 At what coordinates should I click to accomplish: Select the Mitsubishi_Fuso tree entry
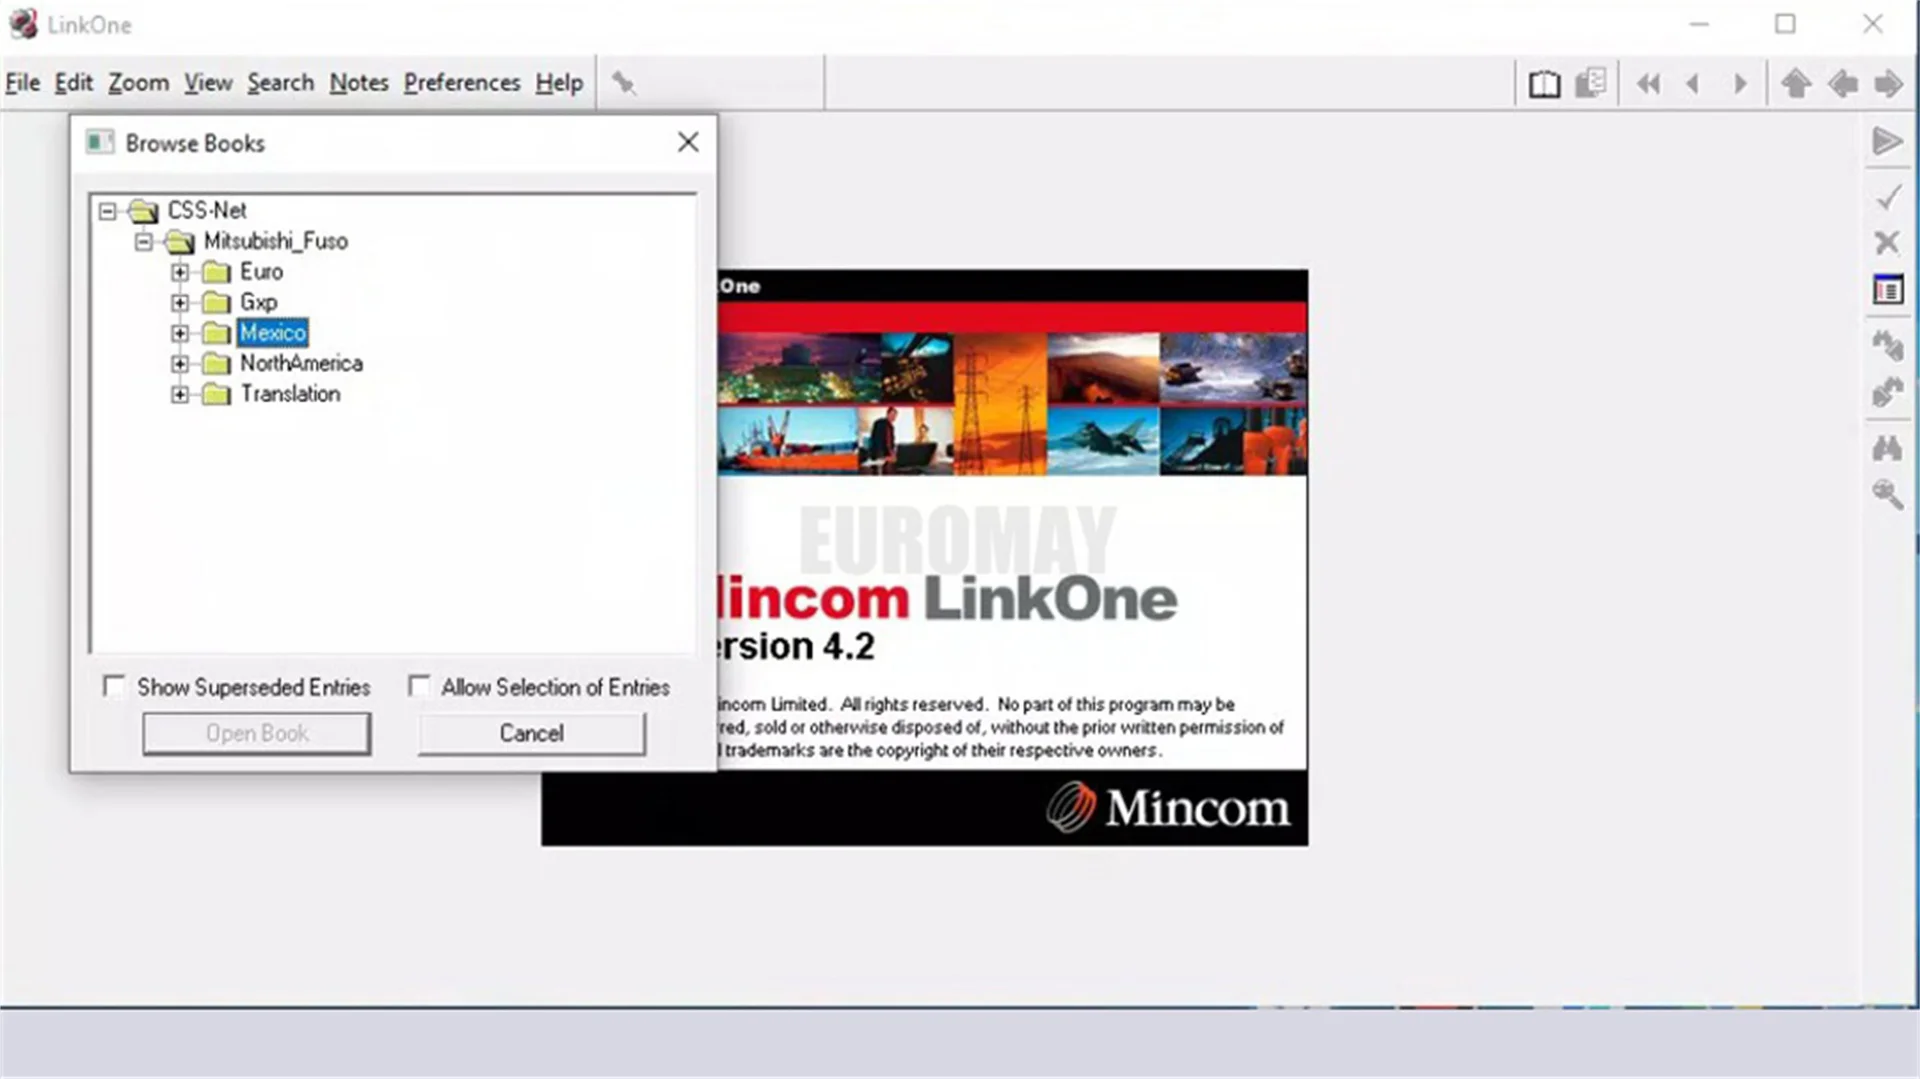[276, 241]
